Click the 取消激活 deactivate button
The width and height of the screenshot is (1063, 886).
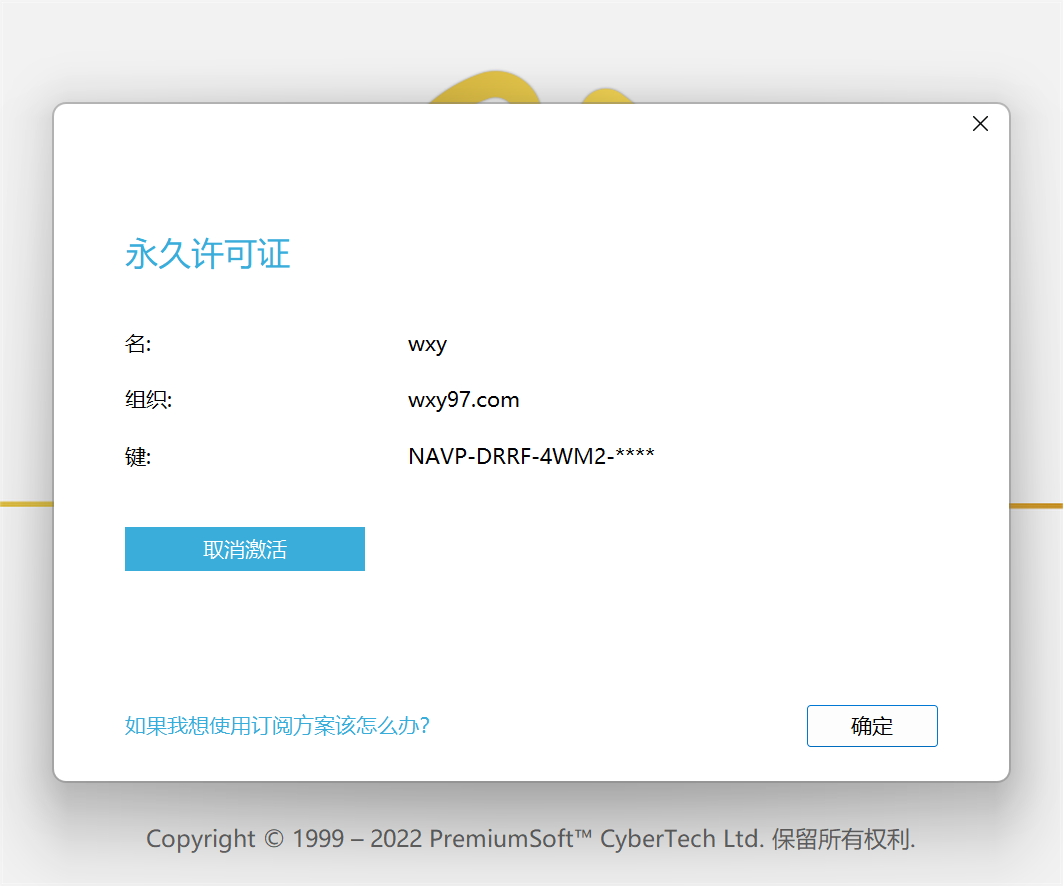tap(244, 549)
